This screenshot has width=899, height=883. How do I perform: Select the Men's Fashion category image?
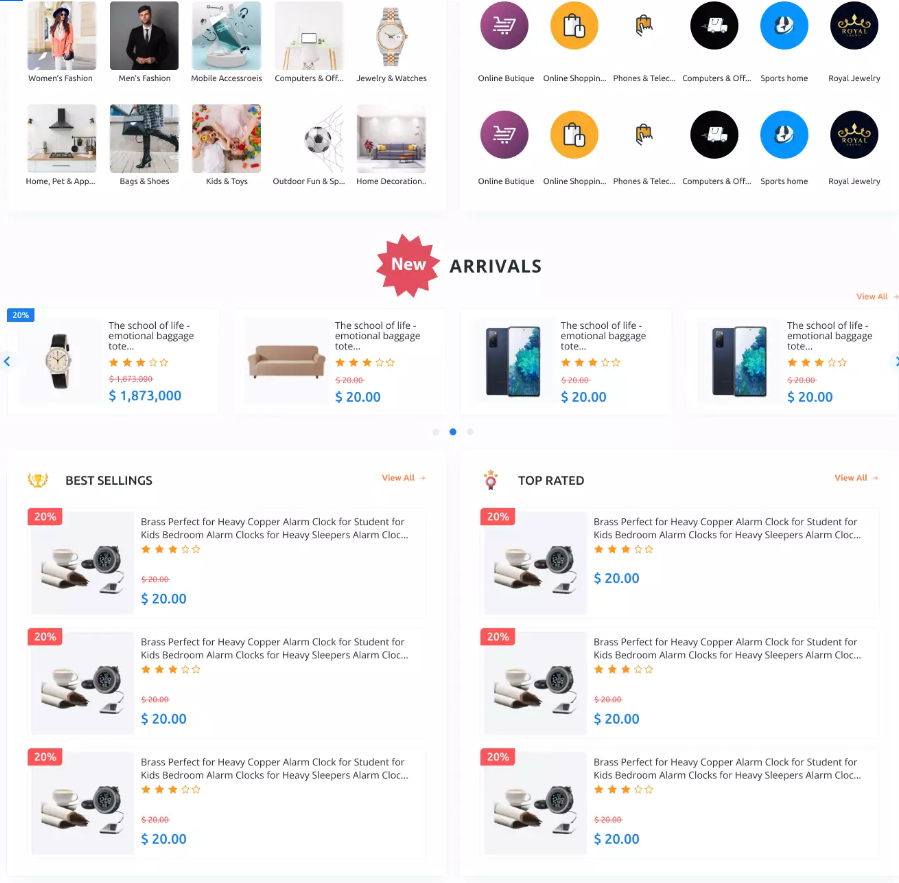click(x=144, y=36)
